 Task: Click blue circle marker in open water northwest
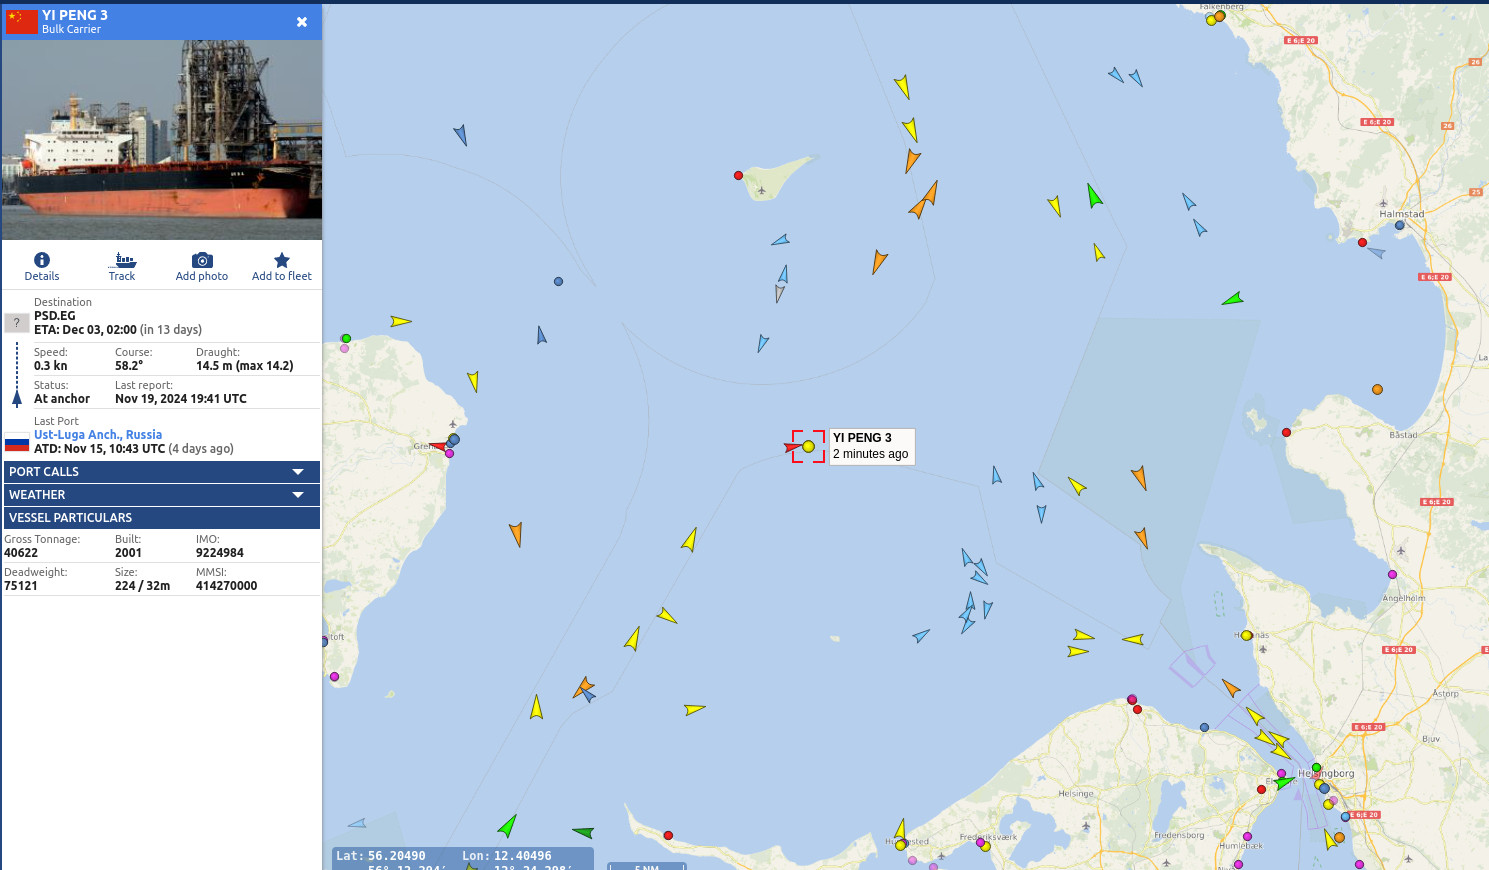click(558, 282)
